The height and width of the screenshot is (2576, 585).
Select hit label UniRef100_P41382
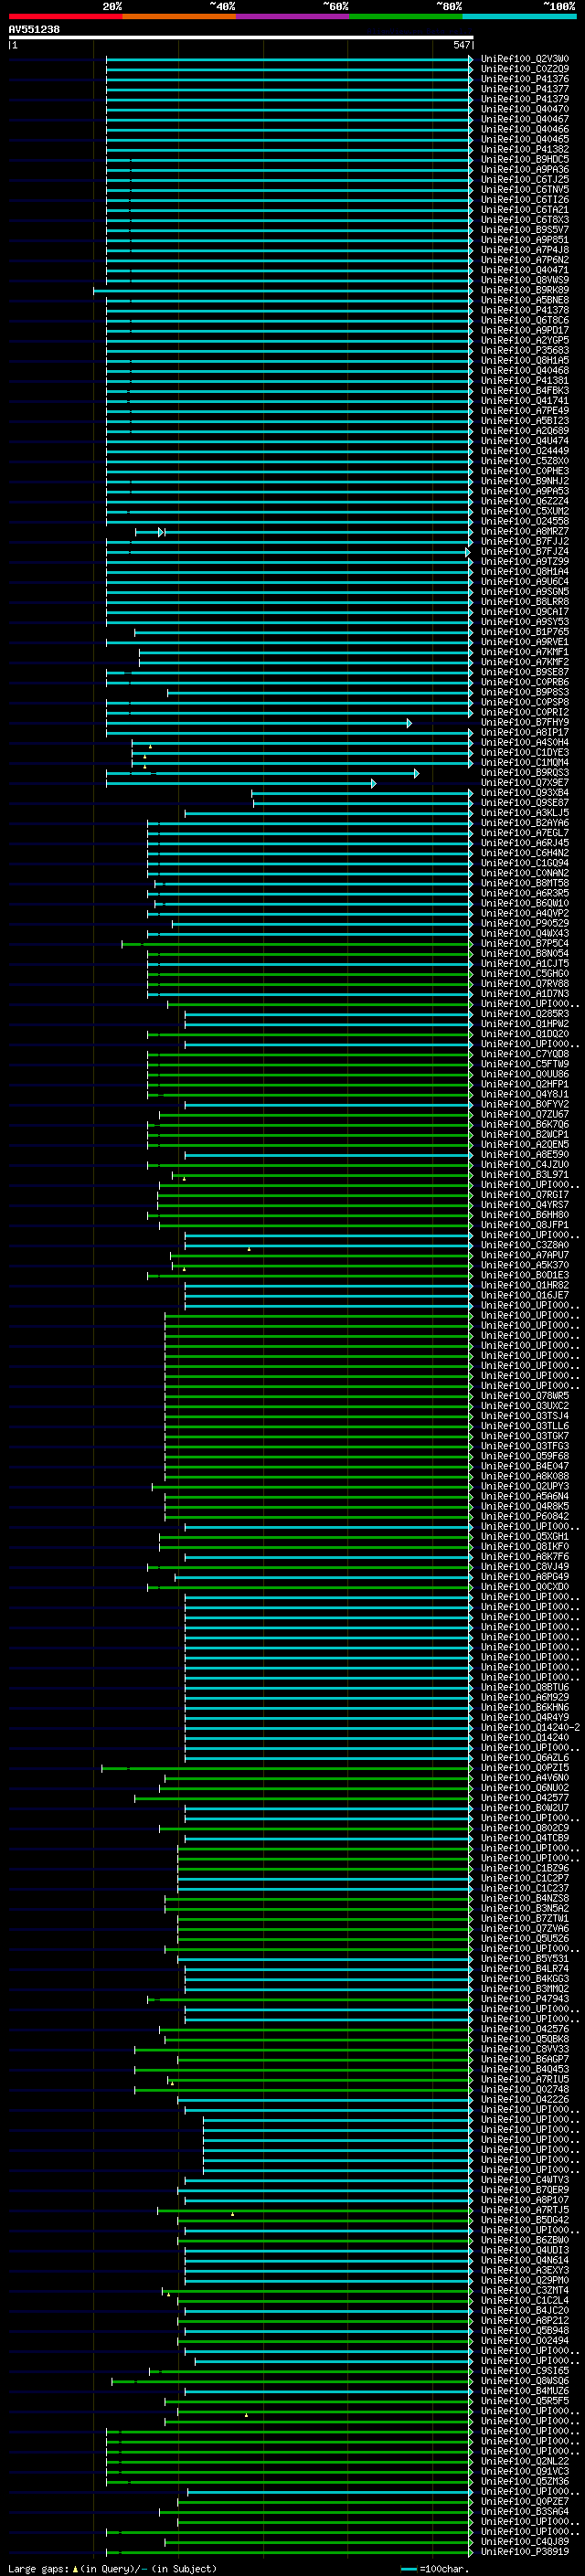coord(525,150)
